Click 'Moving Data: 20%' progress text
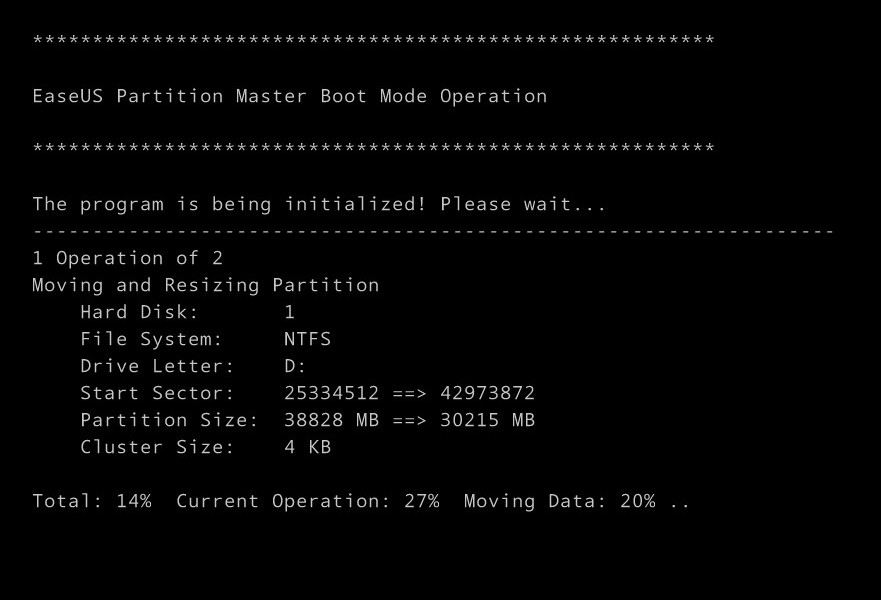The height and width of the screenshot is (600, 881). tap(560, 501)
